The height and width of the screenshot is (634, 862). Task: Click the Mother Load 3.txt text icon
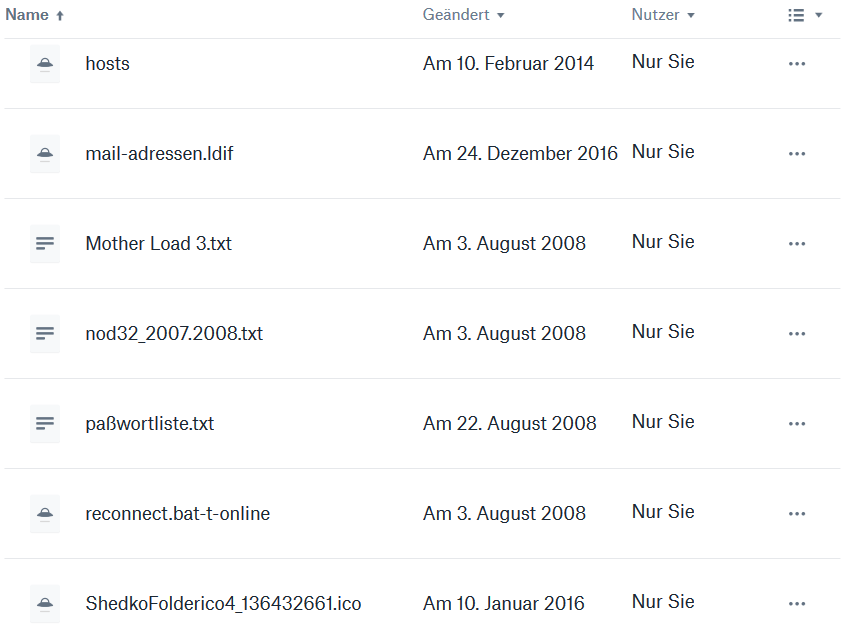coord(45,244)
